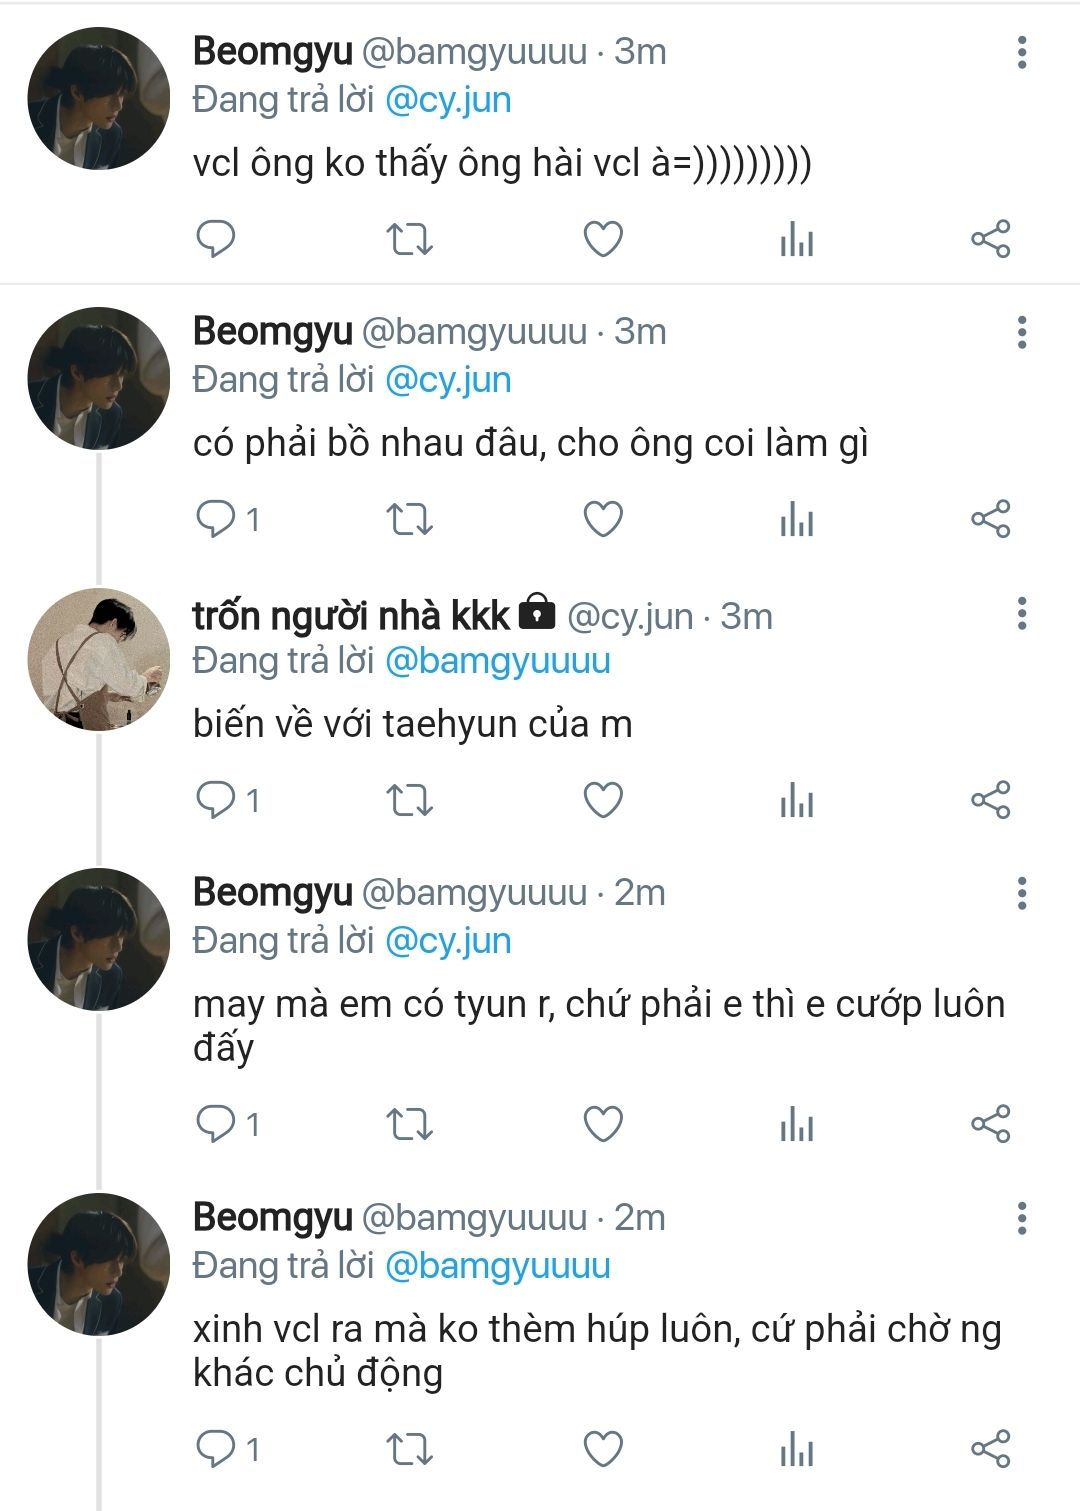This screenshot has height=1511, width=1080.
Task: Open Beomgyu's avatar on the first tweet
Action: (x=98, y=98)
